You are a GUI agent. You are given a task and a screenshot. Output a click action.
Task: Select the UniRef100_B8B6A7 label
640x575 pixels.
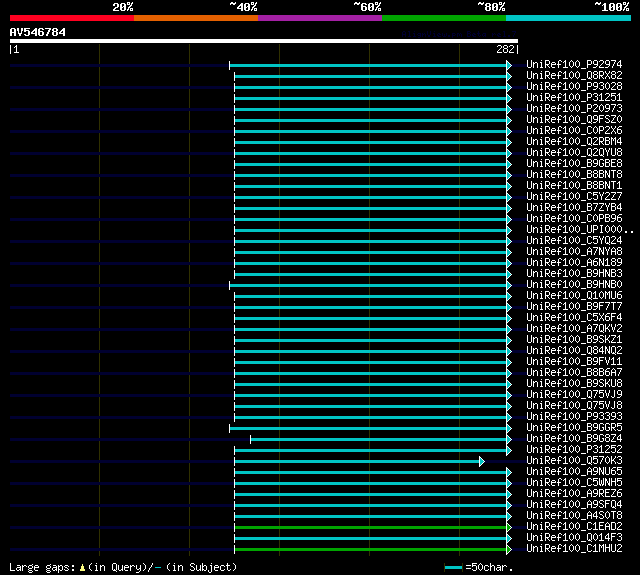click(x=574, y=373)
